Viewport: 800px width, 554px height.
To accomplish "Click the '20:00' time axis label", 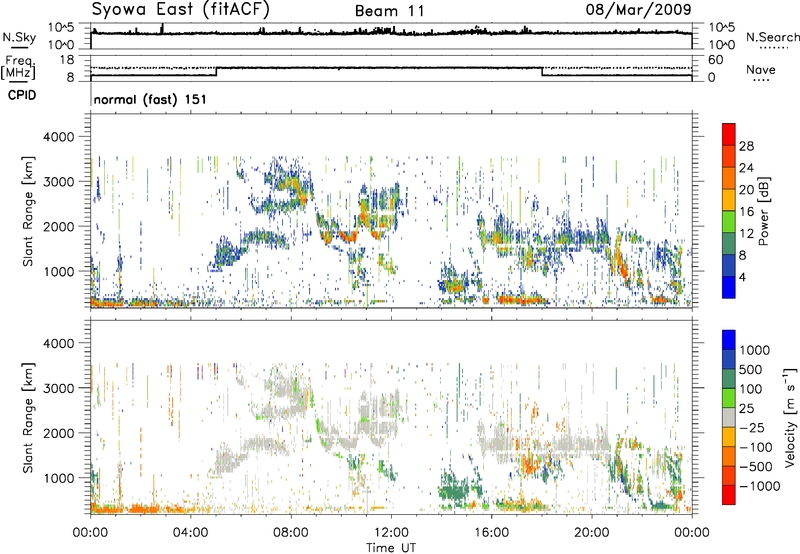I will (591, 533).
